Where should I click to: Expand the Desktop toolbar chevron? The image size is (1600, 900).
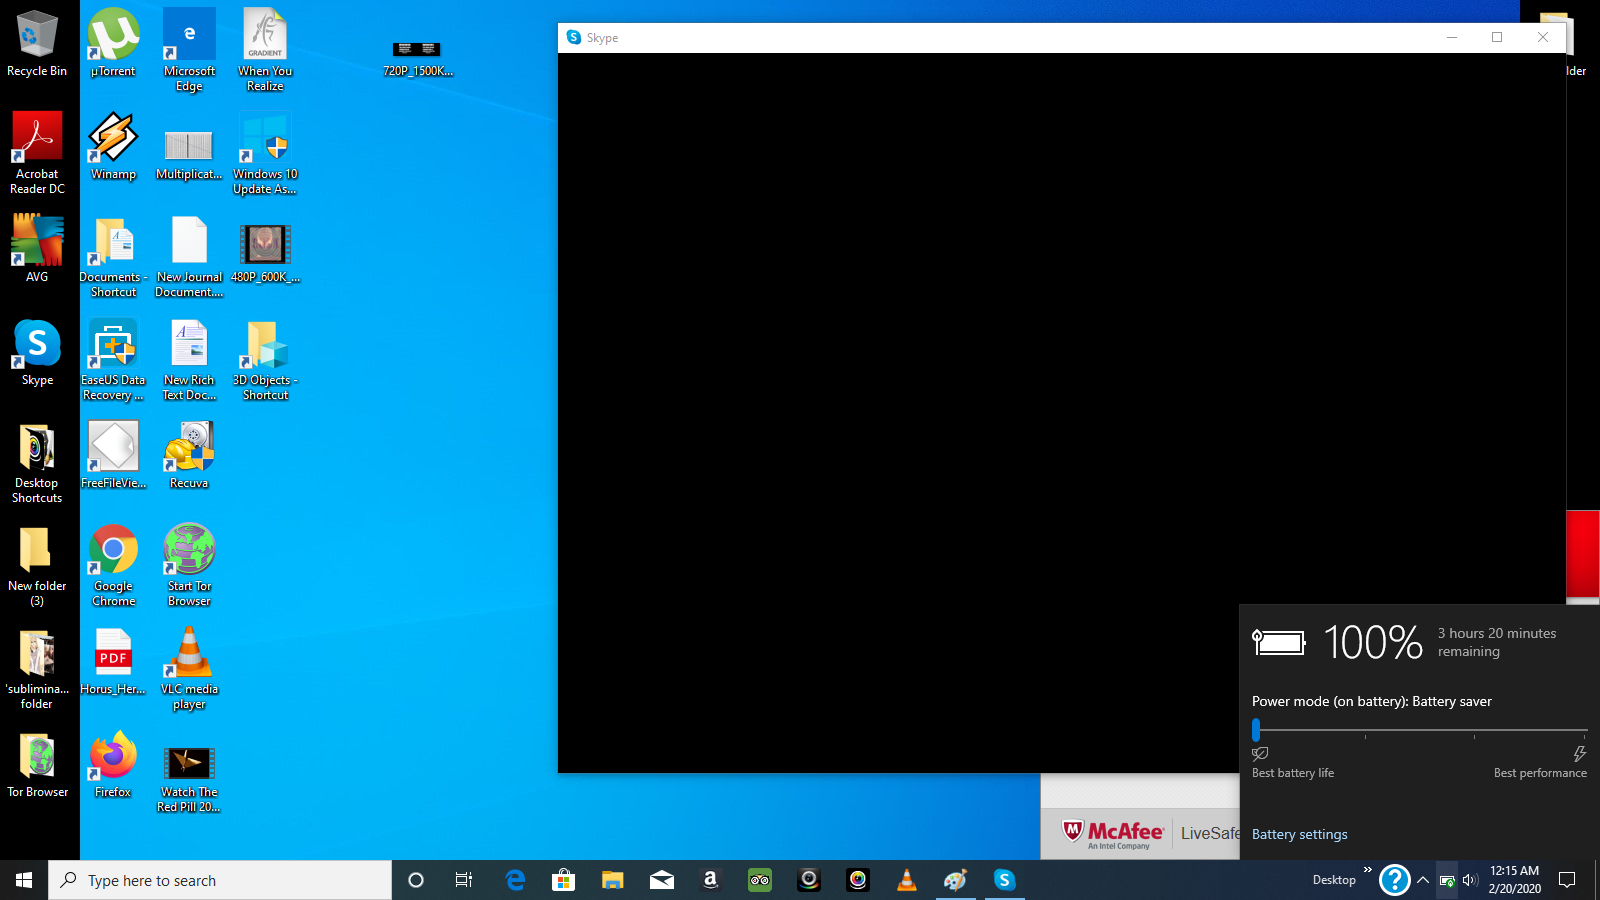pos(1368,870)
